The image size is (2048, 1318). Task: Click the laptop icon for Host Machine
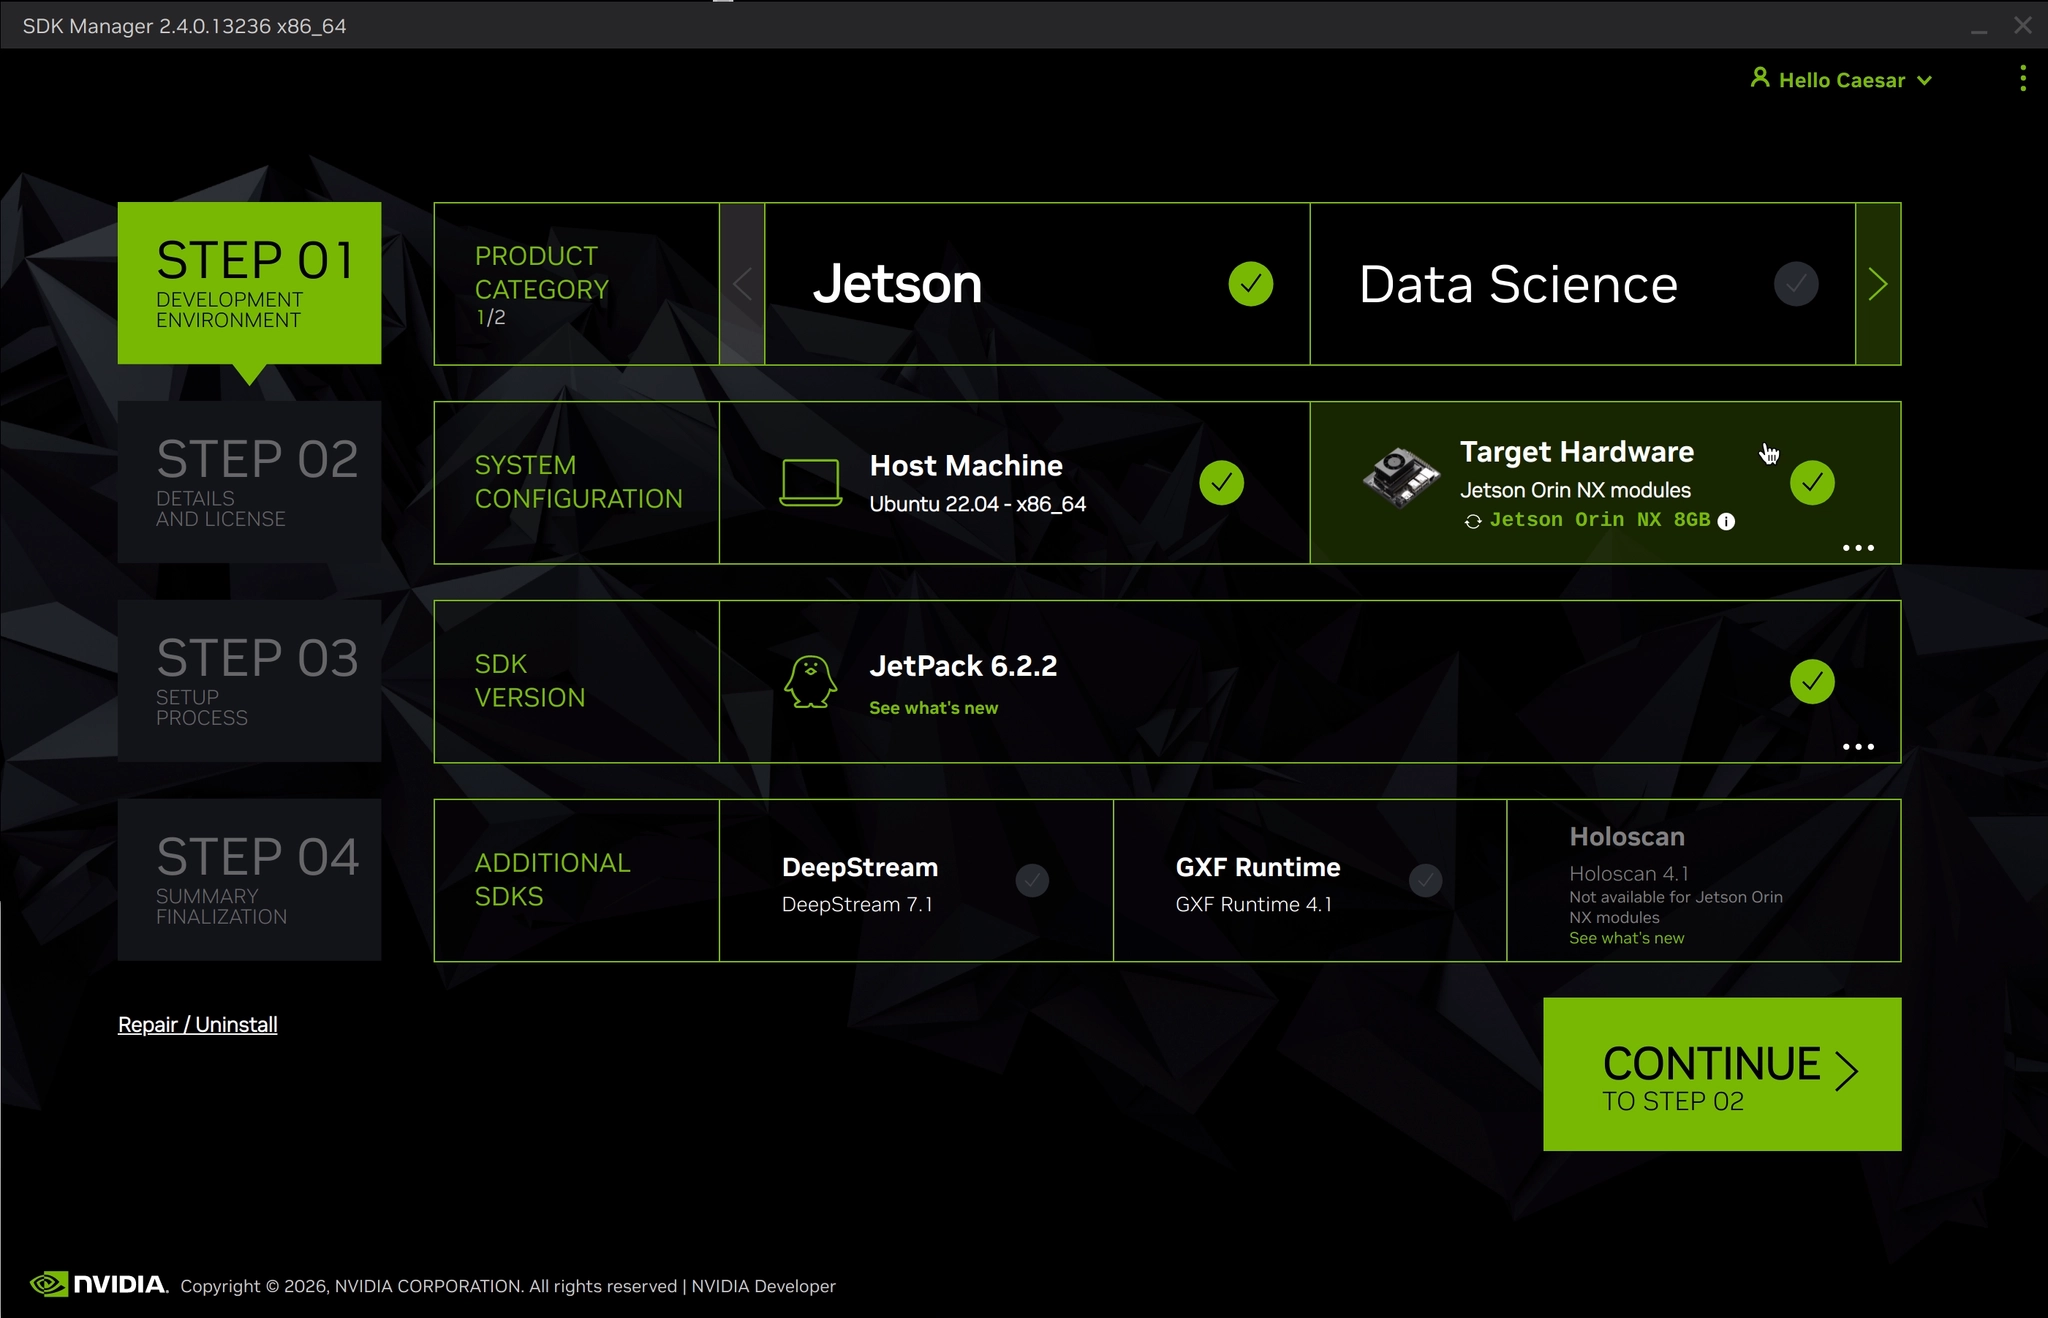810,483
